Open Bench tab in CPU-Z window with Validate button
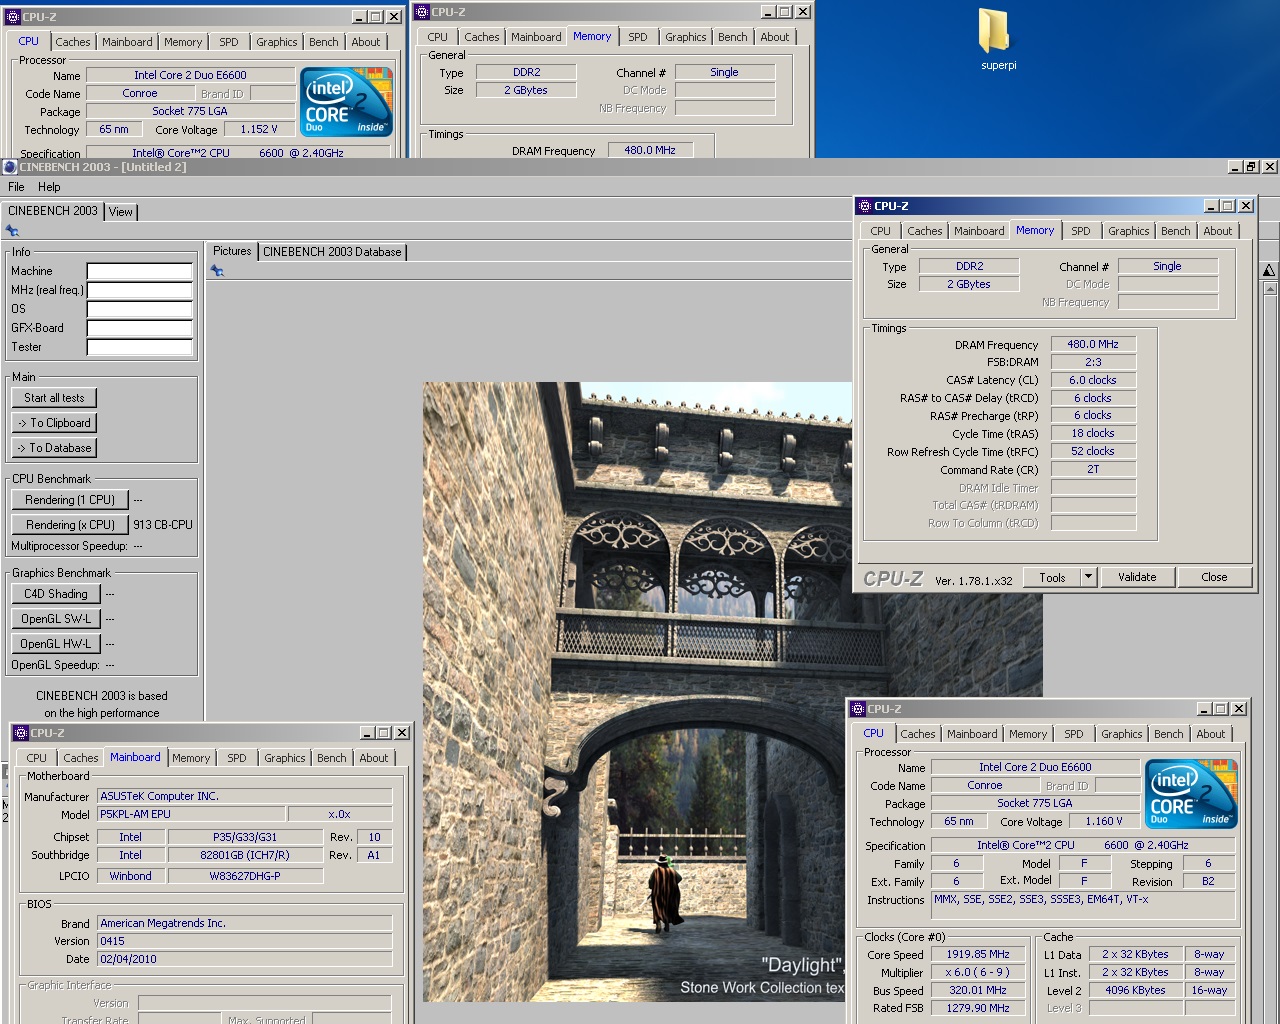Viewport: 1280px width, 1024px height. [1176, 231]
